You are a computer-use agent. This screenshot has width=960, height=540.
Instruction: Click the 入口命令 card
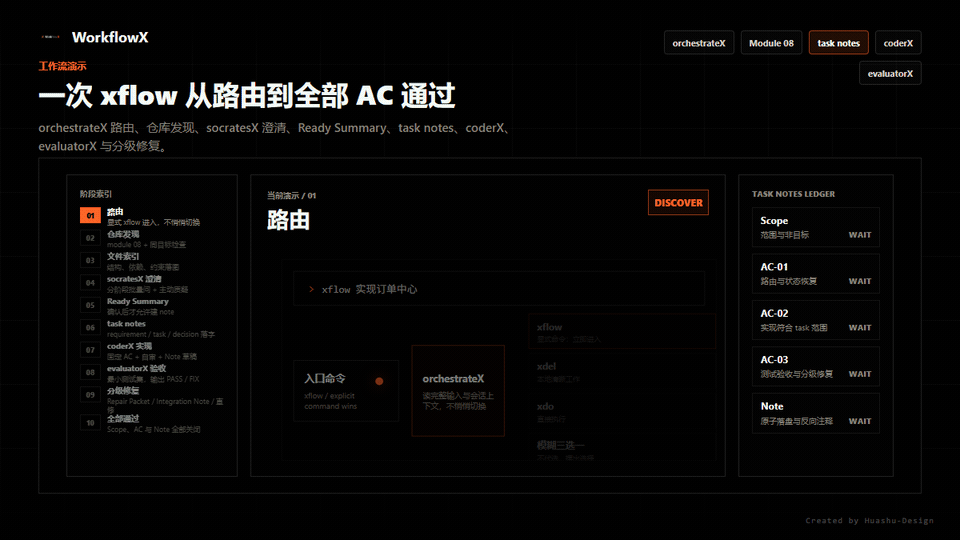click(346, 391)
